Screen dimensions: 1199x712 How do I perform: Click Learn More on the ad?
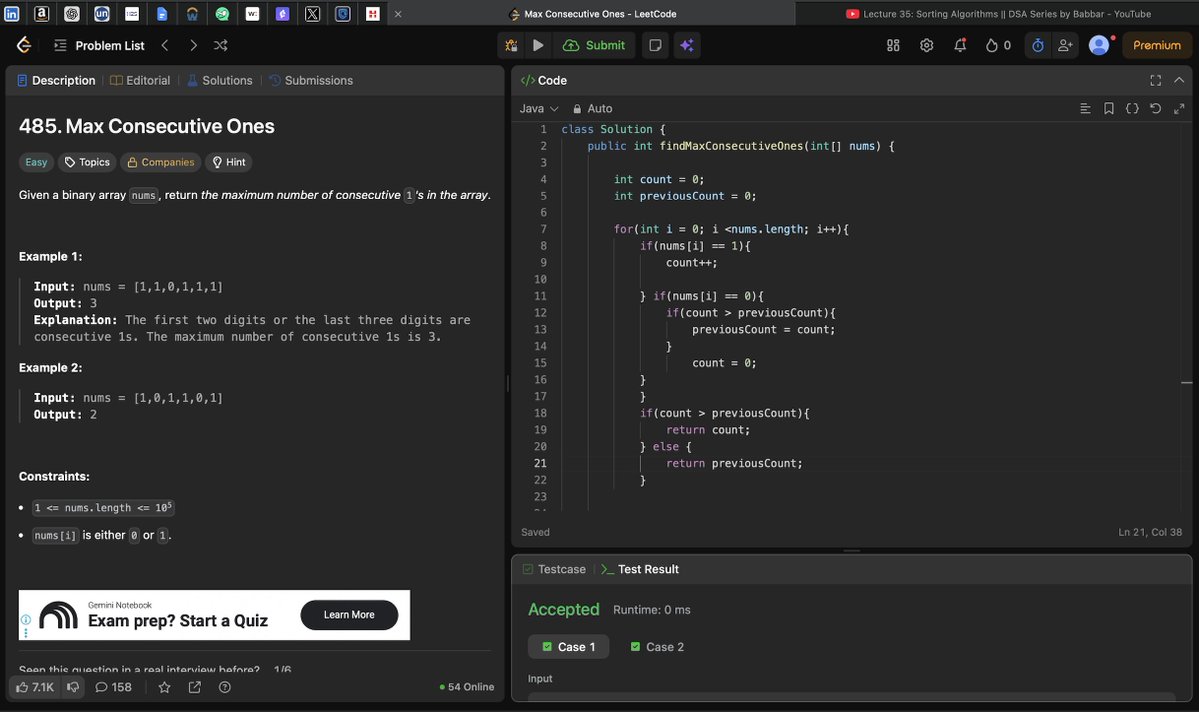[349, 615]
